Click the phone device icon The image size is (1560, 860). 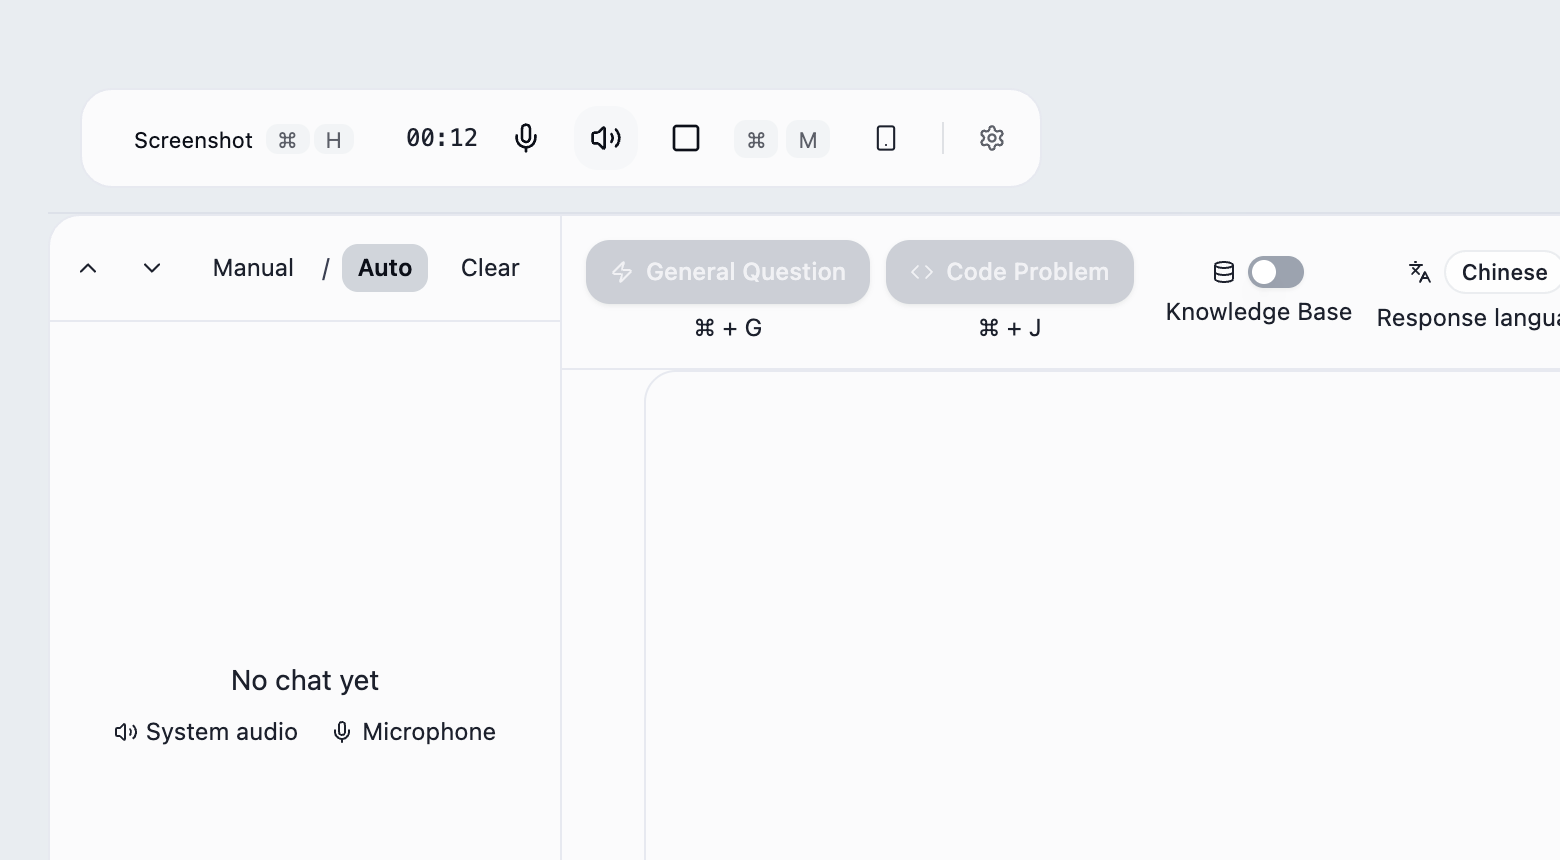pos(886,138)
